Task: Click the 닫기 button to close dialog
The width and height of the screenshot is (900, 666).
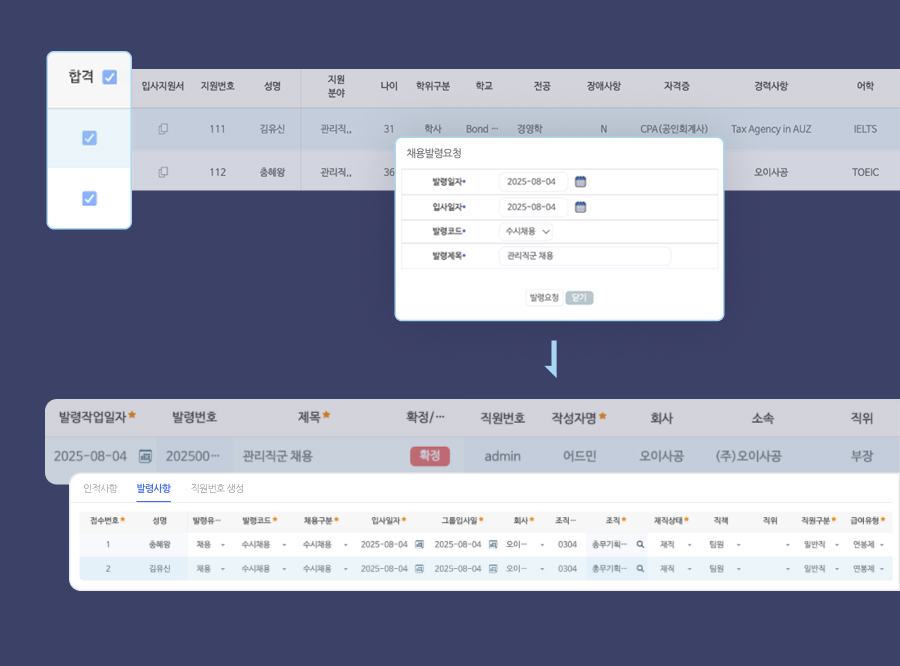Action: click(581, 297)
